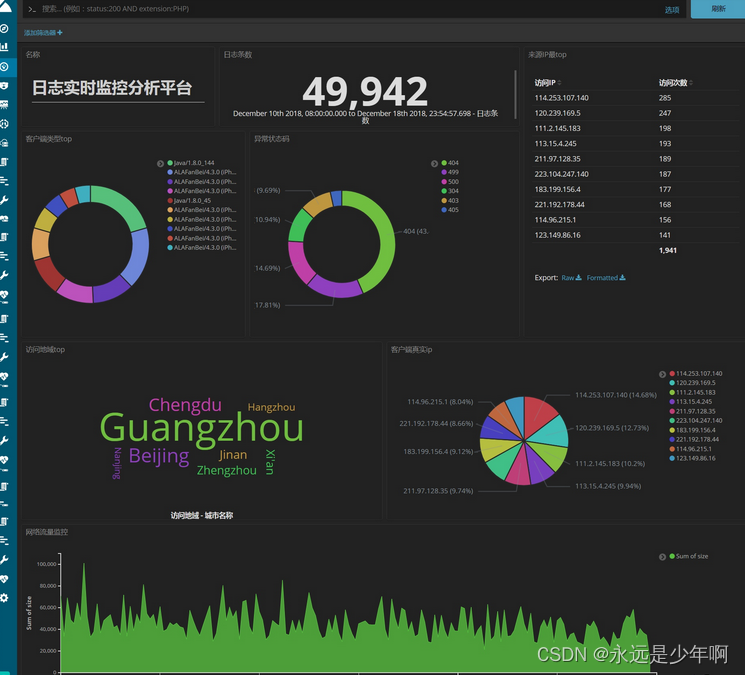Toggle 500 in status code legend
This screenshot has width=745, height=675.
[450, 181]
